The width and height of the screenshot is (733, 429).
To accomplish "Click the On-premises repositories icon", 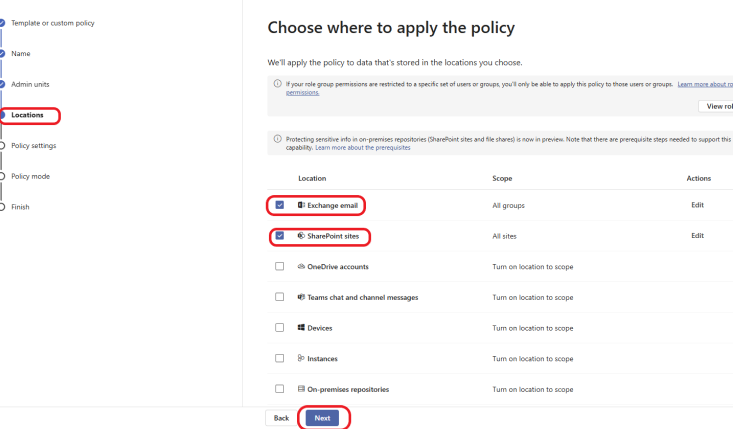I will (x=301, y=389).
